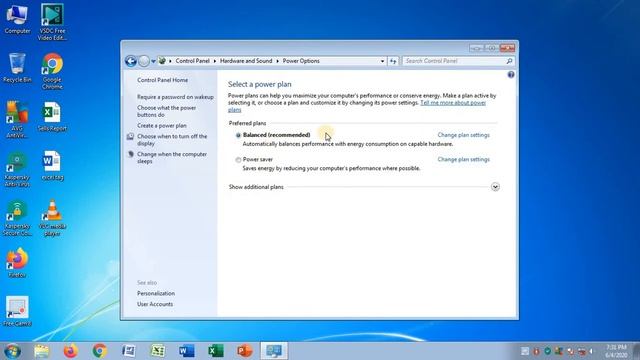Viewport: 640px width, 360px height.
Task: Click the Firefox desktop icon
Action: [17, 263]
